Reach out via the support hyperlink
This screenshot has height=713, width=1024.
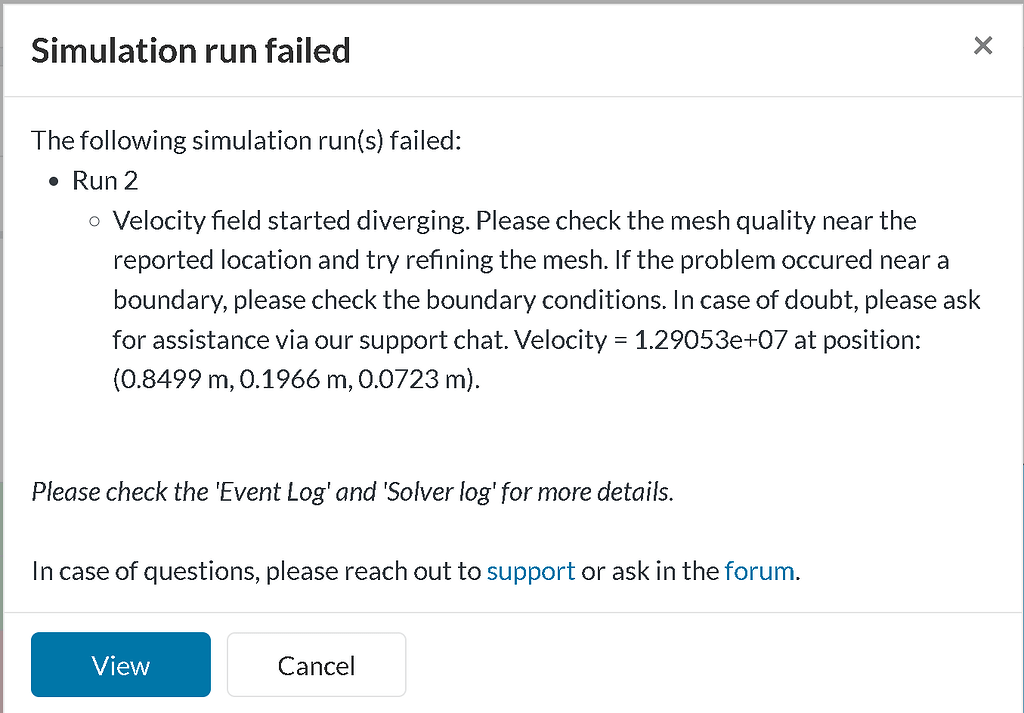tap(530, 570)
